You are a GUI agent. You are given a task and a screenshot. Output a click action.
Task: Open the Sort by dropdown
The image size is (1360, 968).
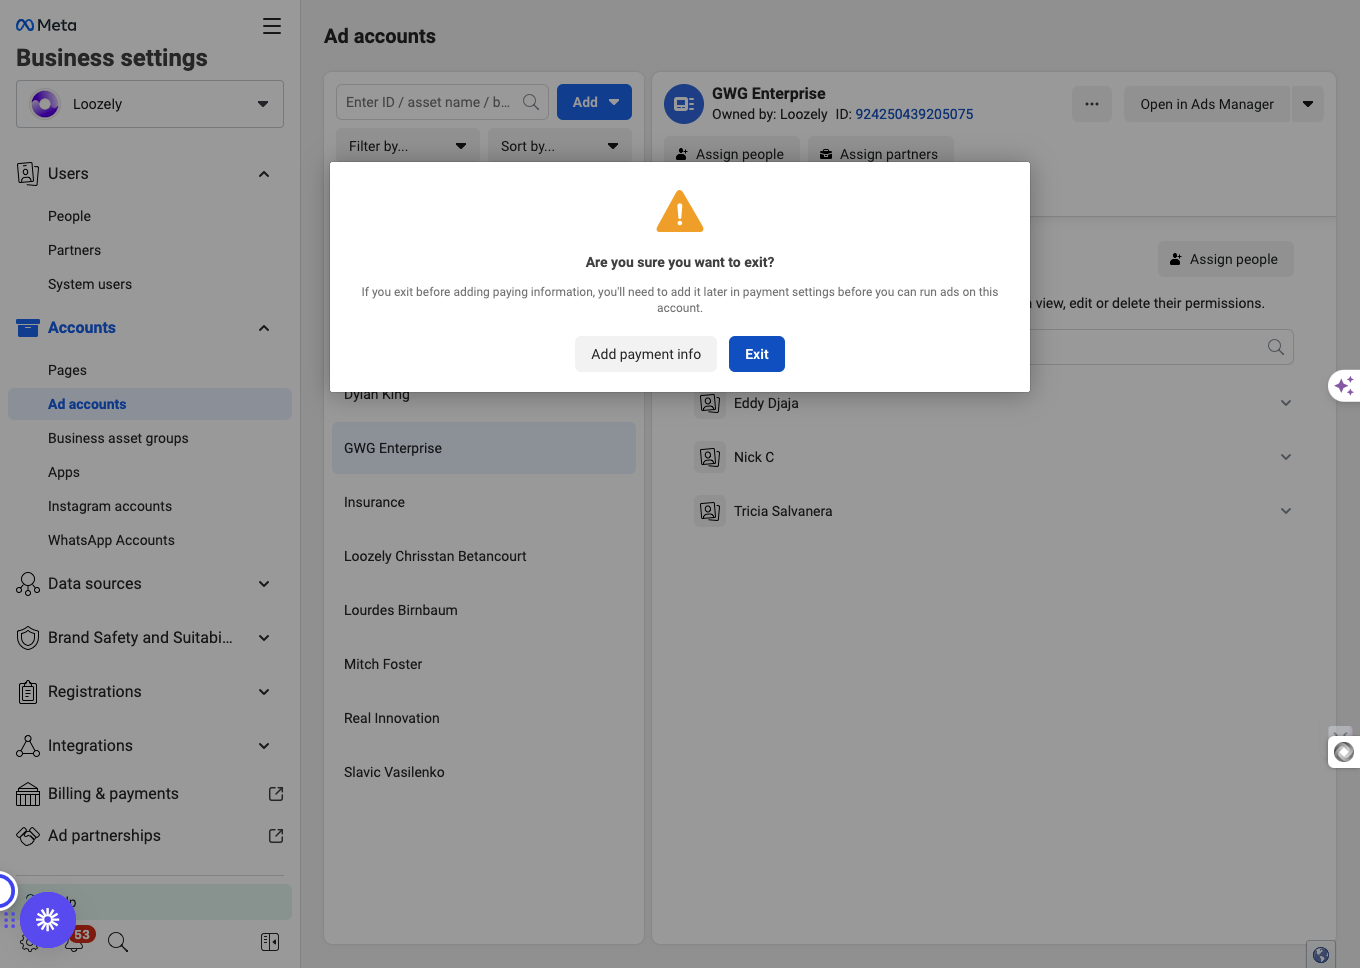pyautogui.click(x=560, y=146)
